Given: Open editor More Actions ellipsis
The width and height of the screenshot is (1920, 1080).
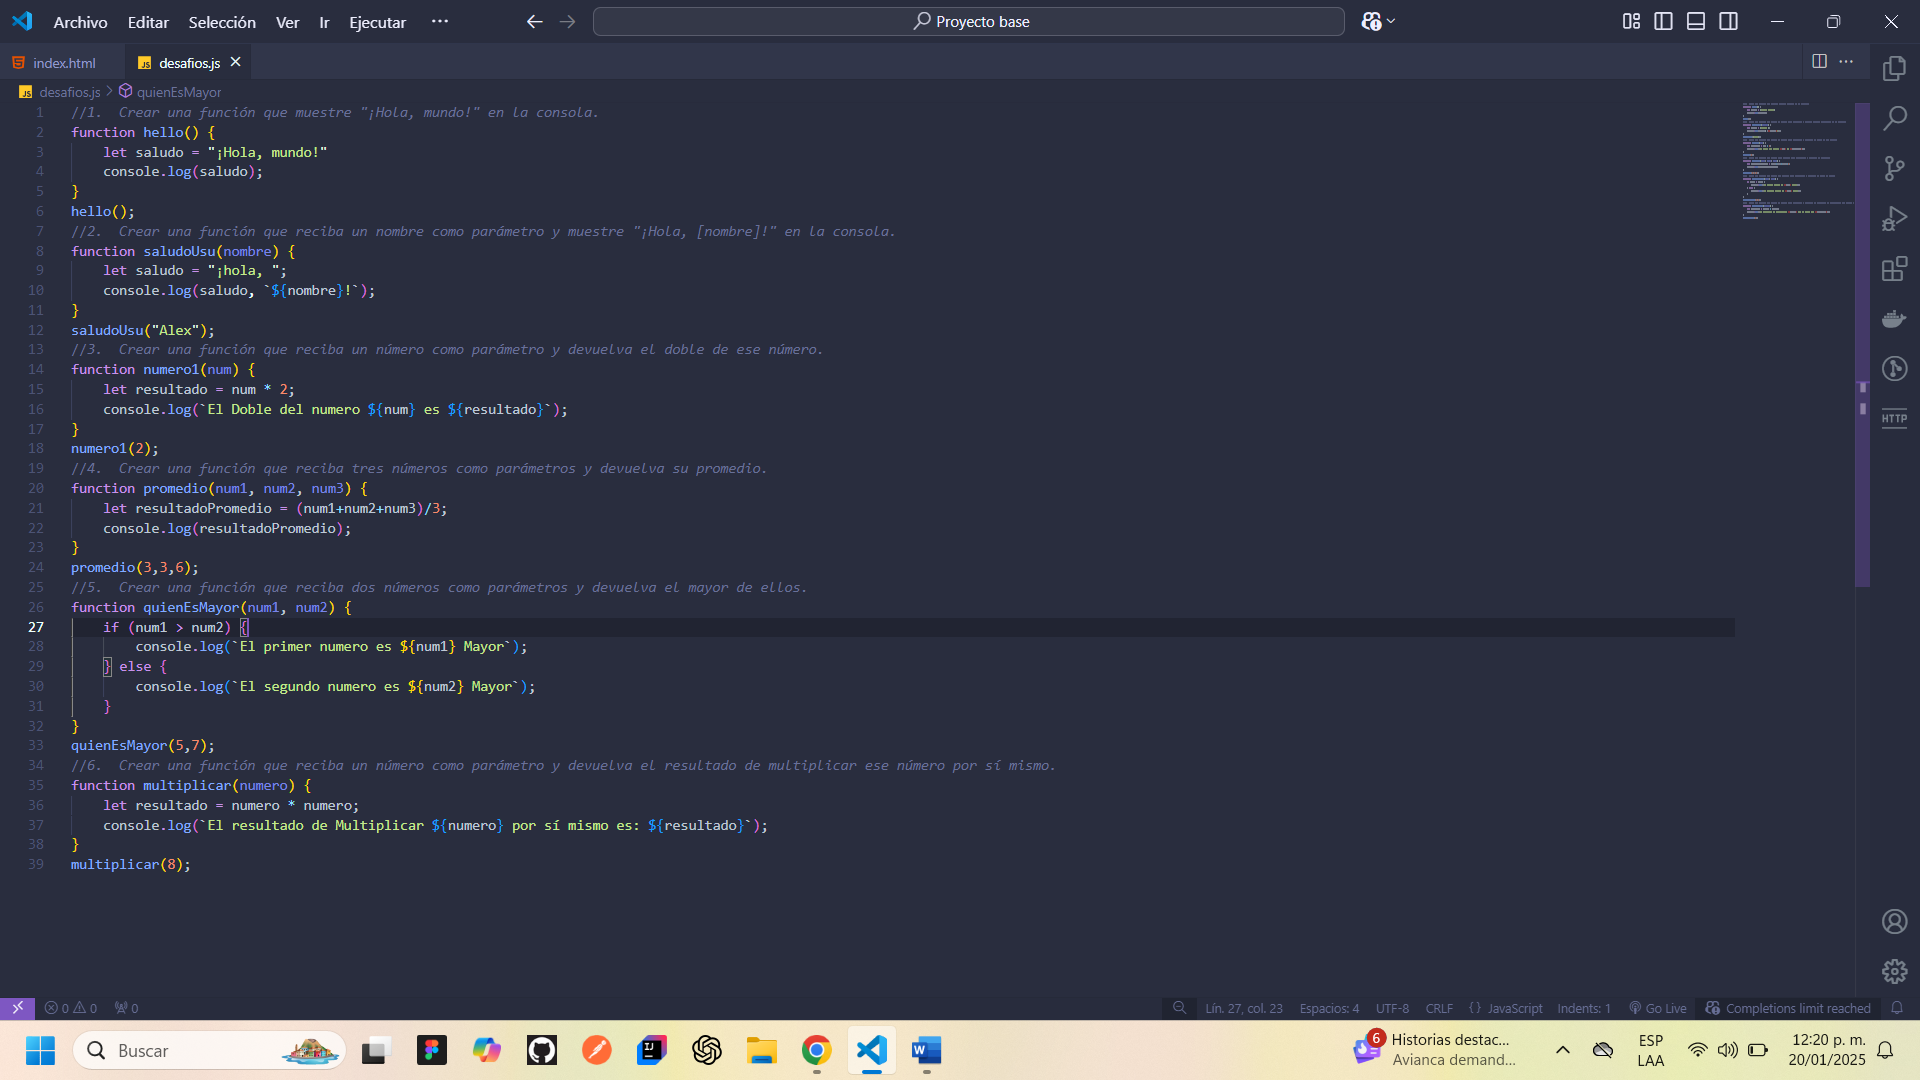Looking at the screenshot, I should pyautogui.click(x=1846, y=62).
